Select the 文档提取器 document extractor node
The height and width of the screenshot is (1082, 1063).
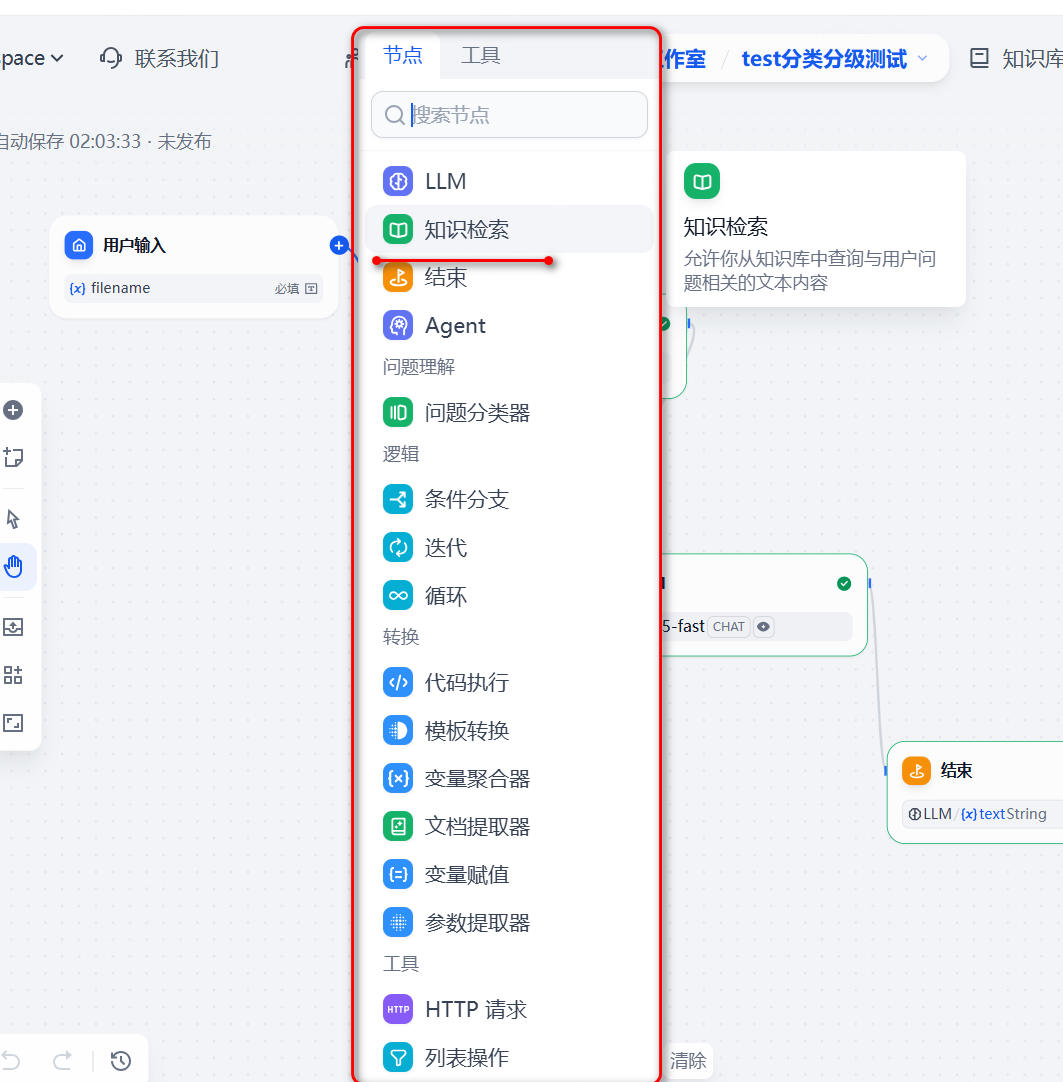point(476,827)
